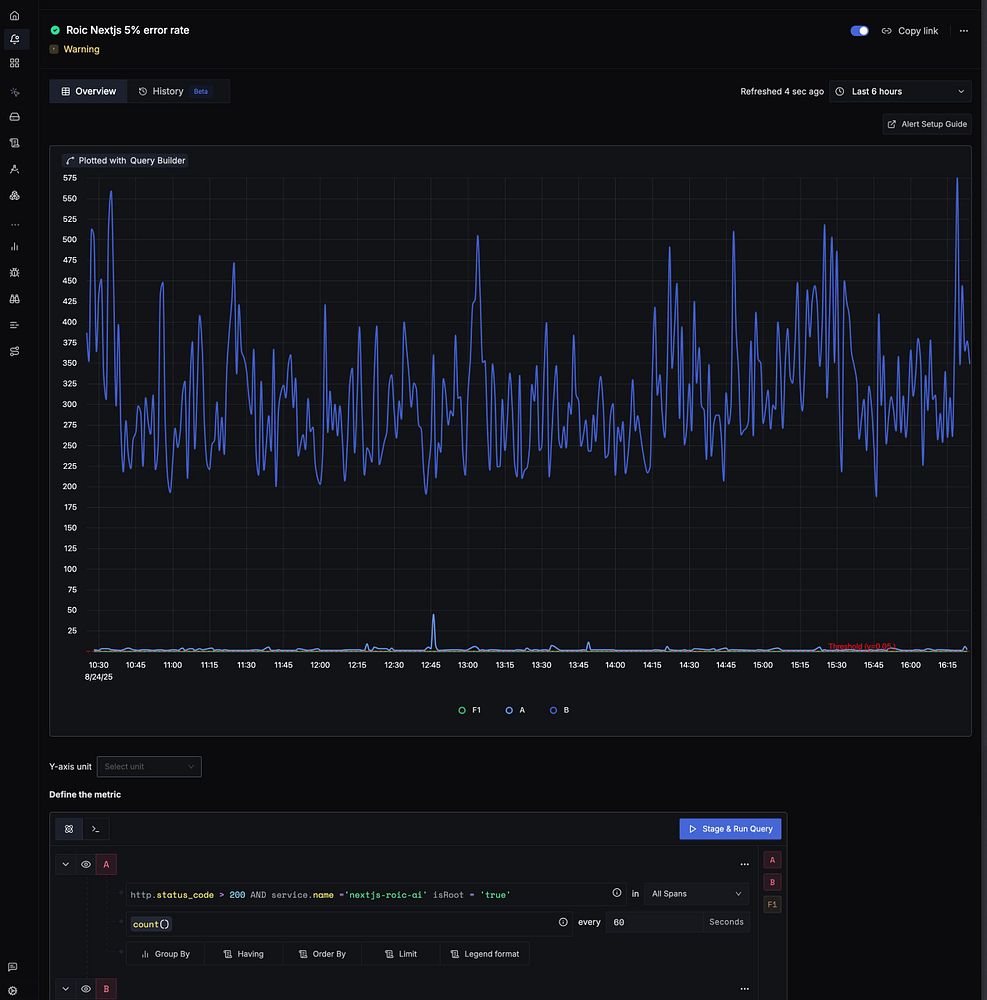Click the Stage & Run Query button
This screenshot has height=1000, width=987.
coord(730,829)
